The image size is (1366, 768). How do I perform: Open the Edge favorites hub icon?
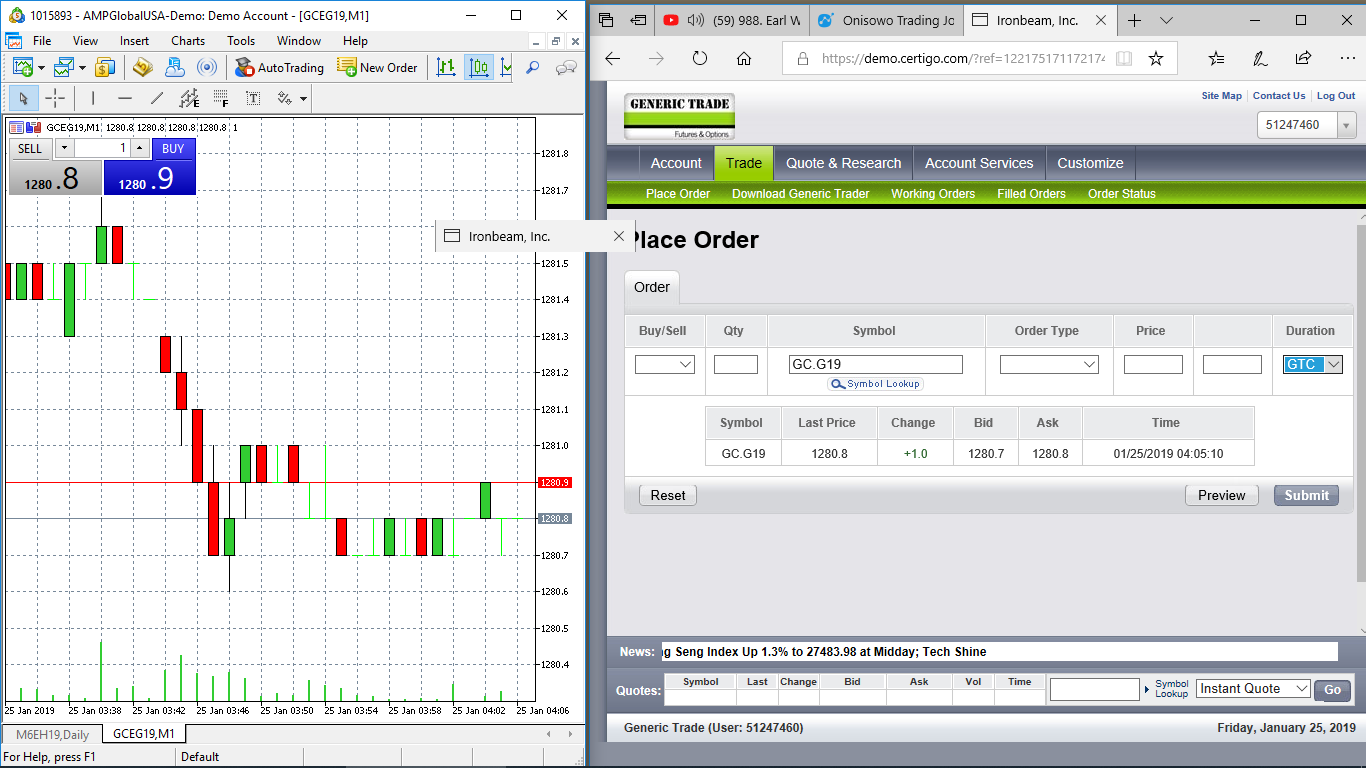(1217, 58)
